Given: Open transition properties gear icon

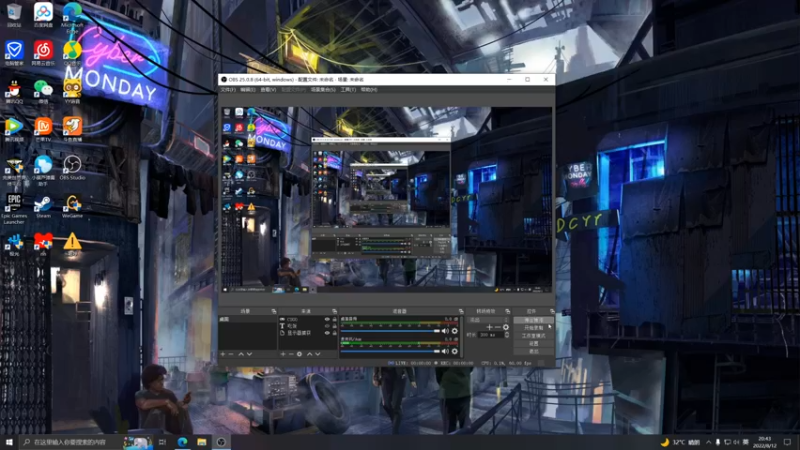Looking at the screenshot, I should [506, 327].
